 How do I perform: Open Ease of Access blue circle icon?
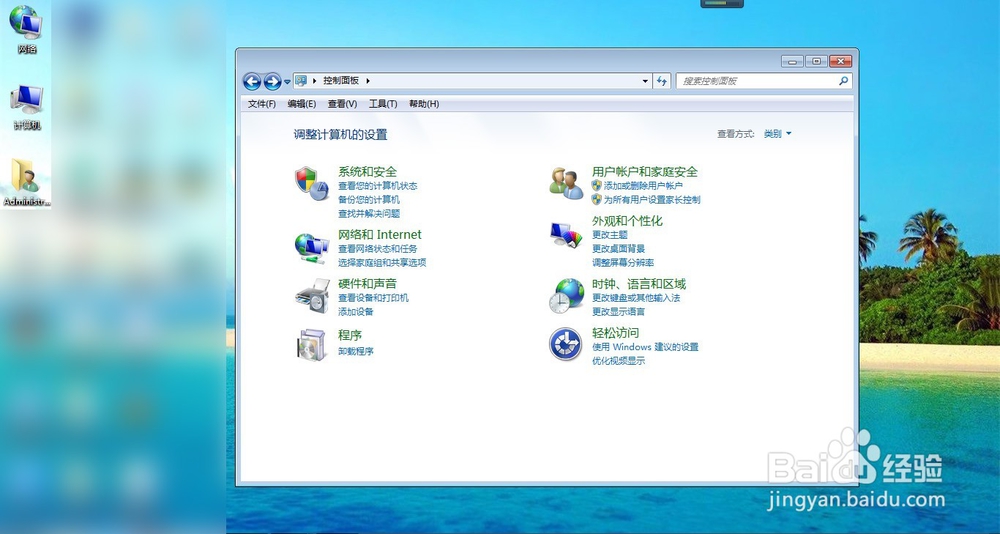(x=566, y=345)
